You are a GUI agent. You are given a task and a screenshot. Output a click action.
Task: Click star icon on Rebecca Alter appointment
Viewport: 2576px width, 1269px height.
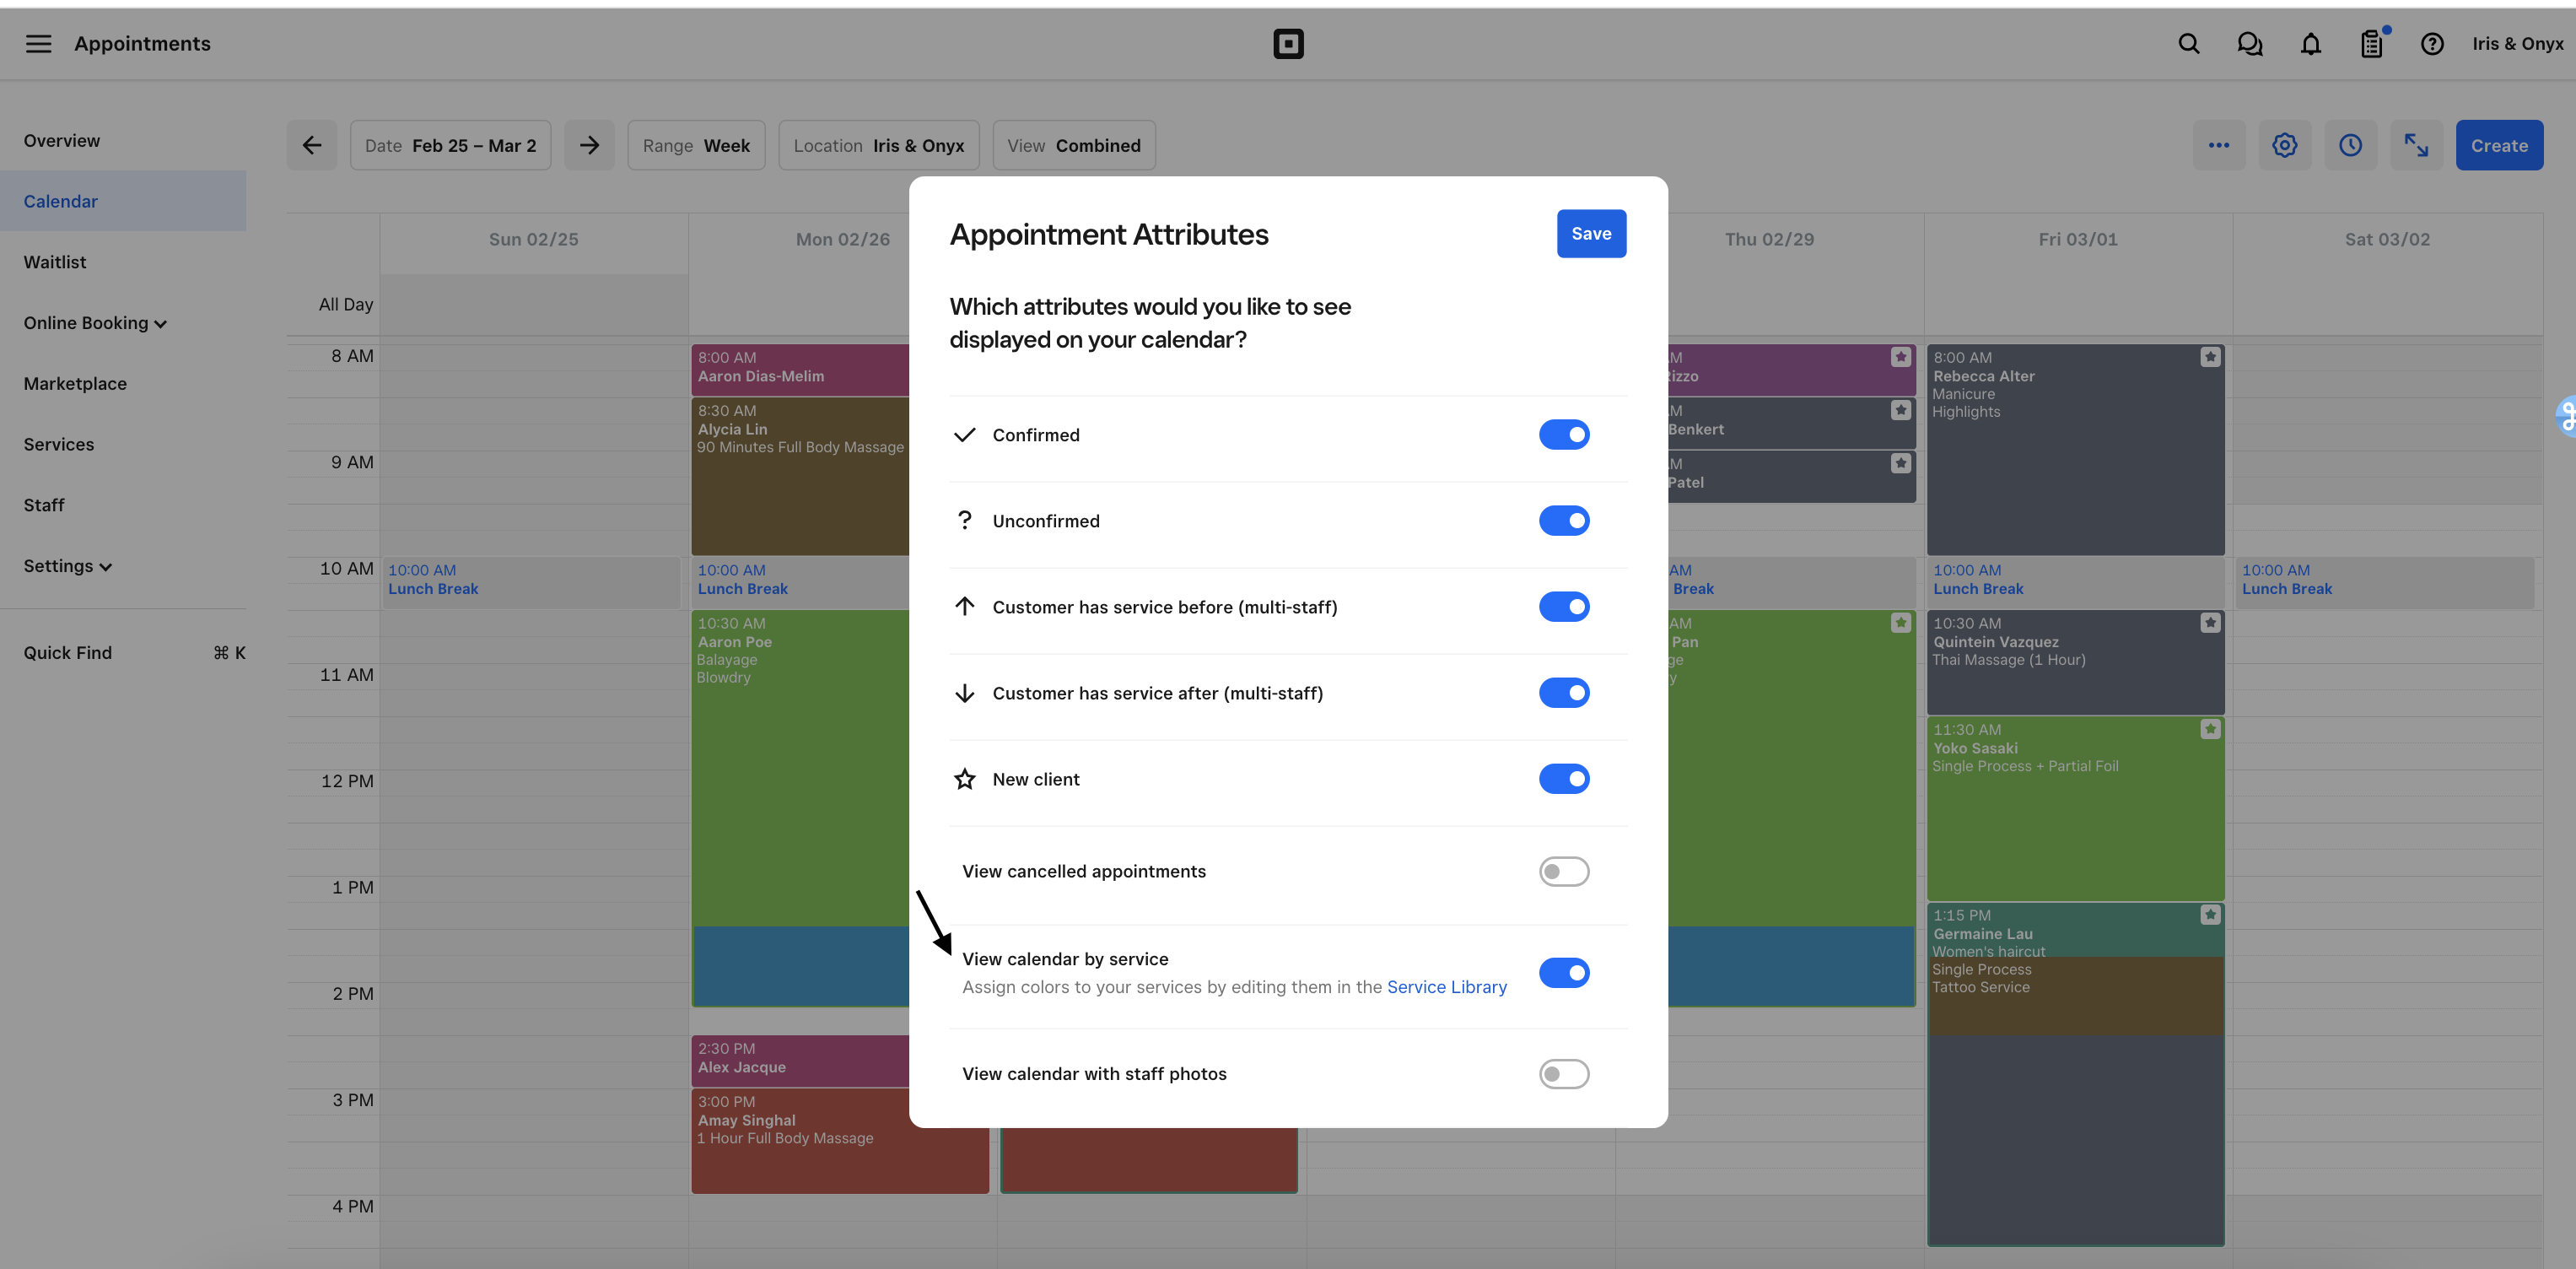pos(2210,357)
